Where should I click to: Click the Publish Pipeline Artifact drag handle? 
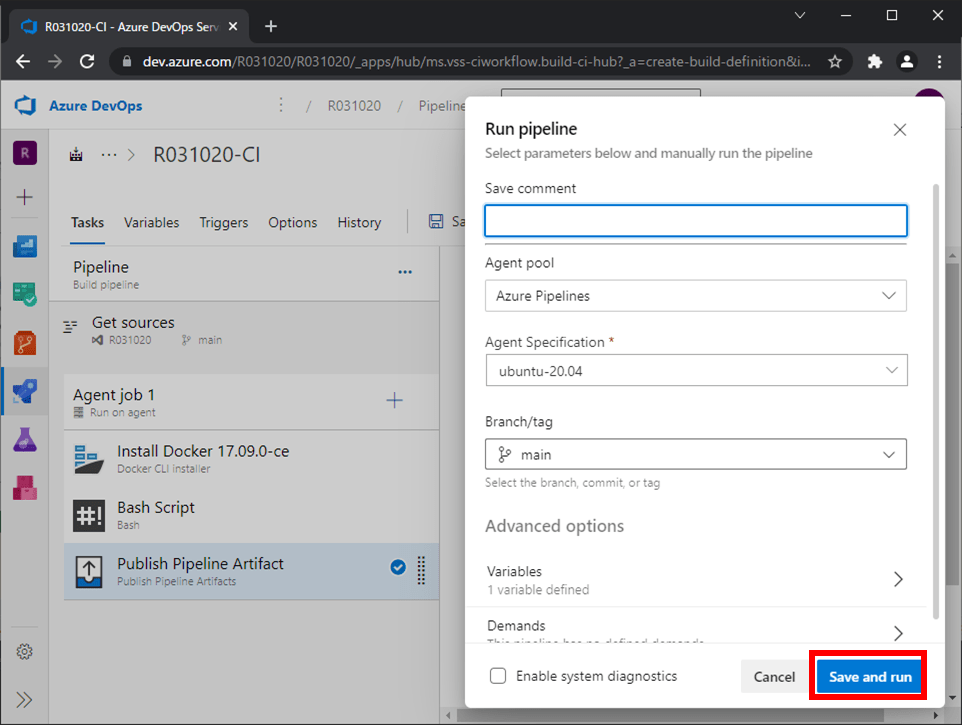coord(421,570)
